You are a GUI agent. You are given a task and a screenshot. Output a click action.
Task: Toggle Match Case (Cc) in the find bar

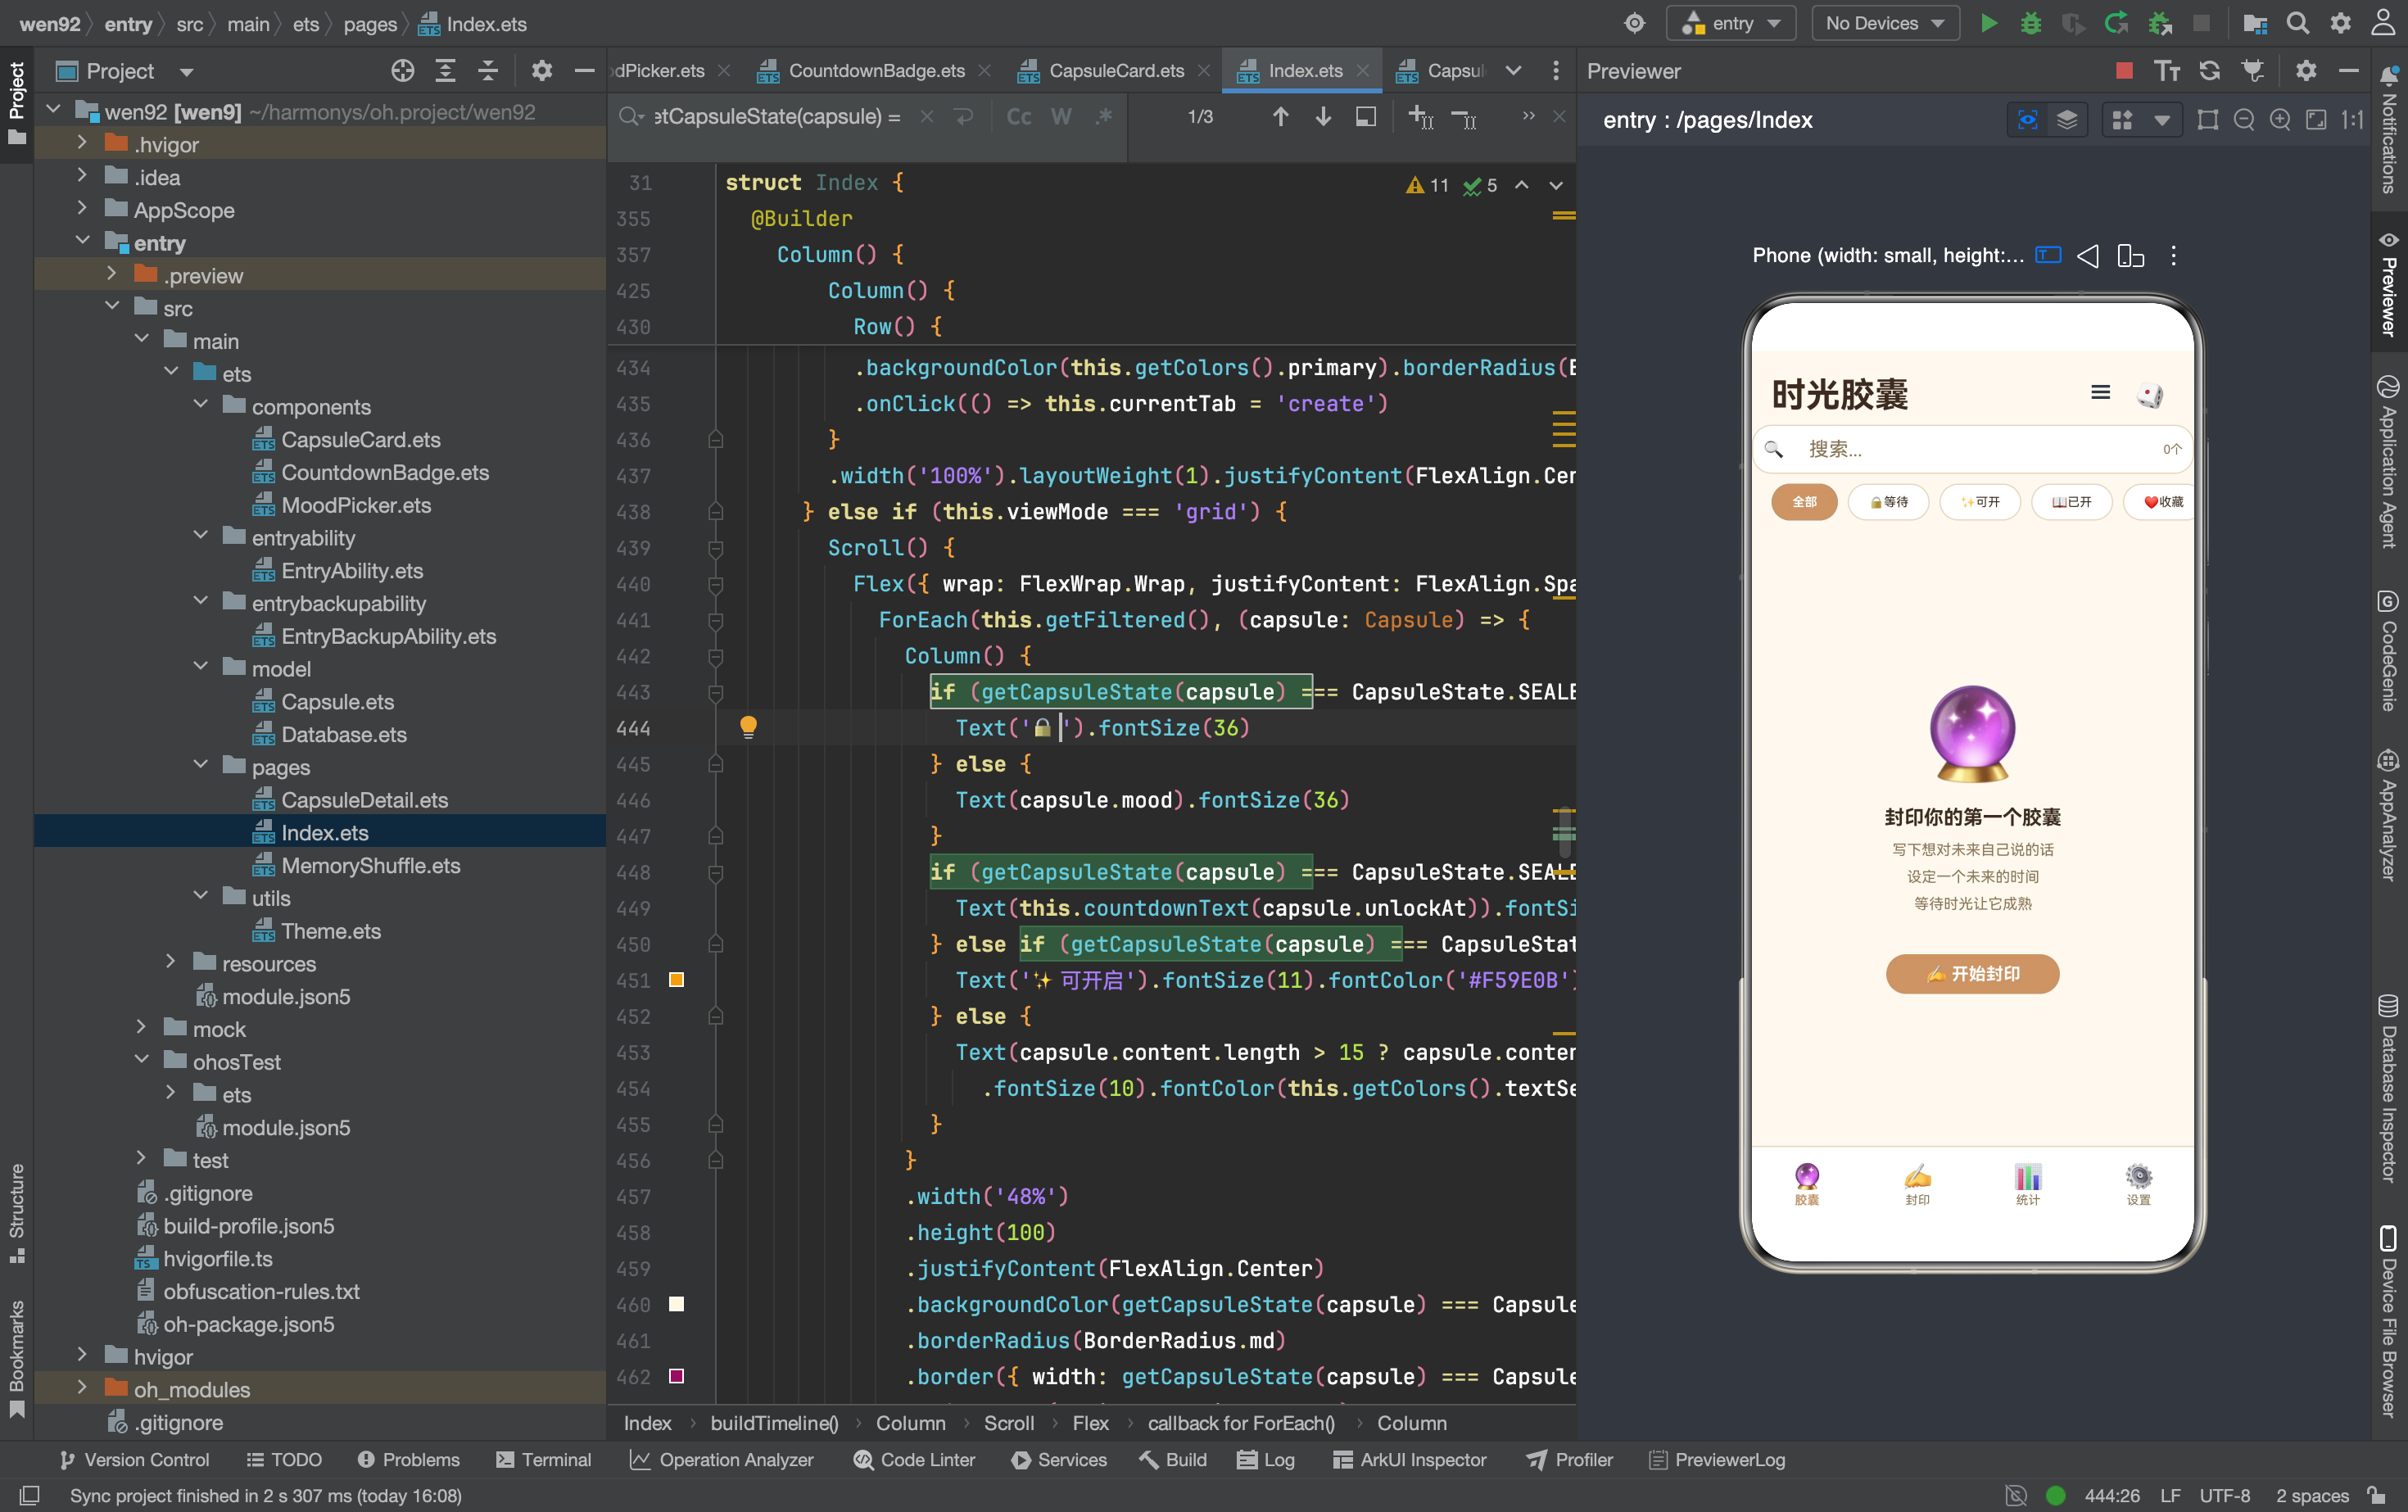[1018, 117]
